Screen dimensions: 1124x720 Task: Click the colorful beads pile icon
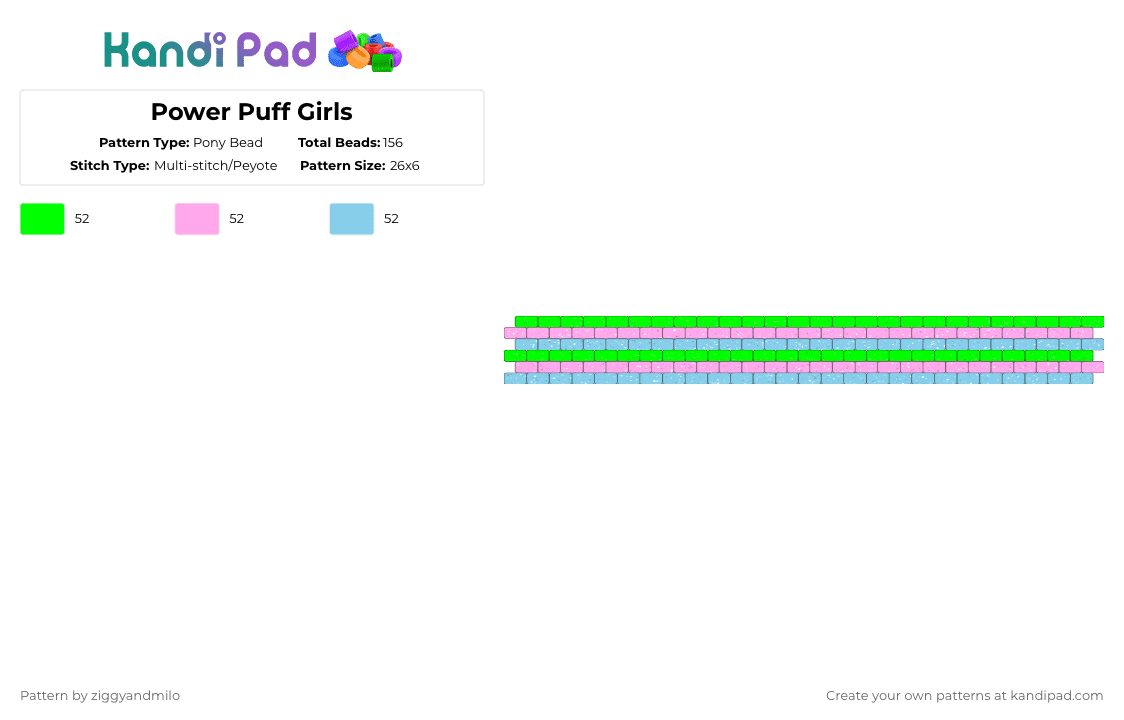[x=365, y=51]
